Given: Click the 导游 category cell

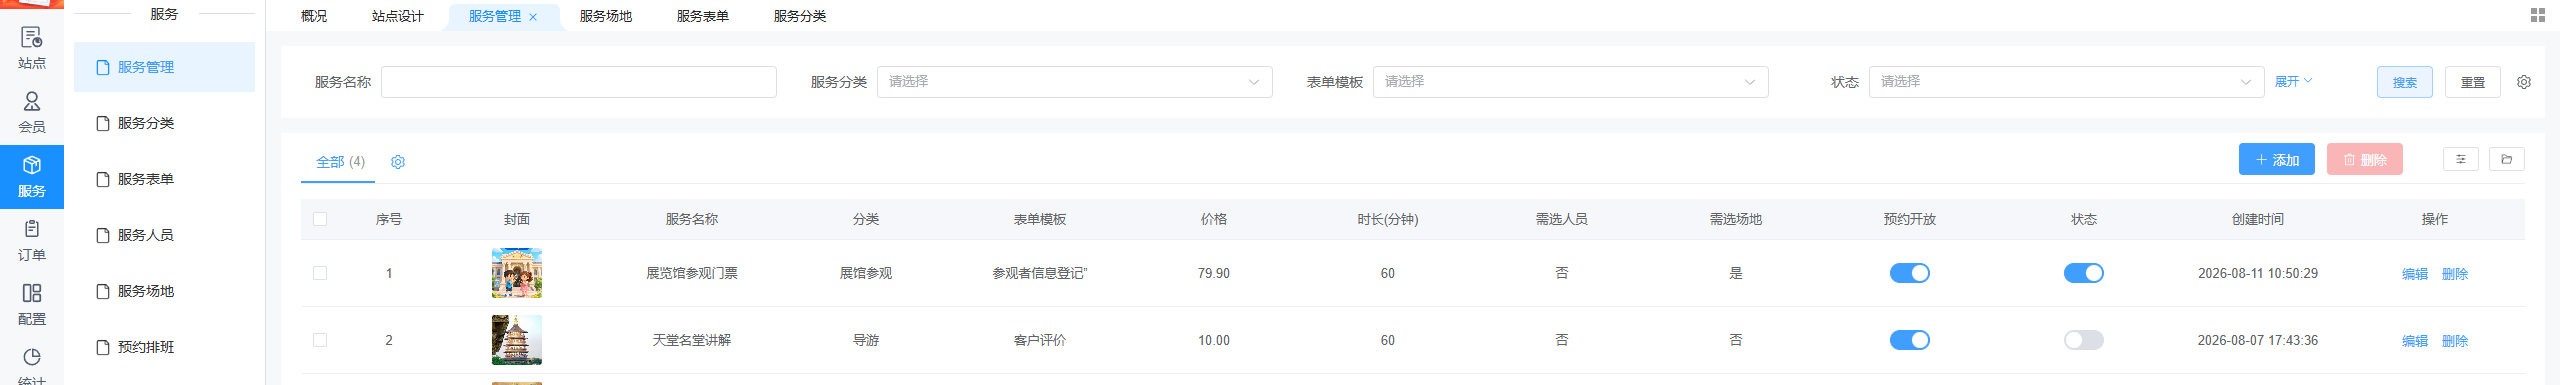Looking at the screenshot, I should tap(866, 340).
